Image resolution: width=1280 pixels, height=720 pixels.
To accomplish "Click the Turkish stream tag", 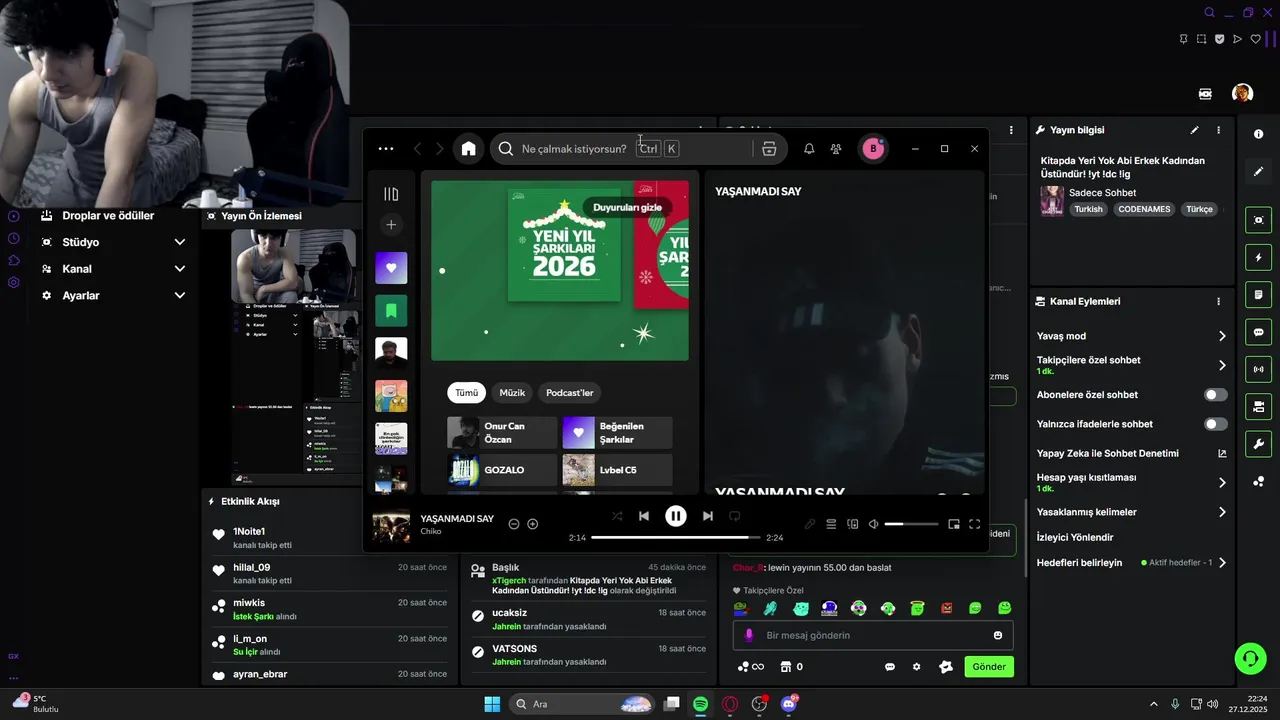I will tap(1088, 210).
